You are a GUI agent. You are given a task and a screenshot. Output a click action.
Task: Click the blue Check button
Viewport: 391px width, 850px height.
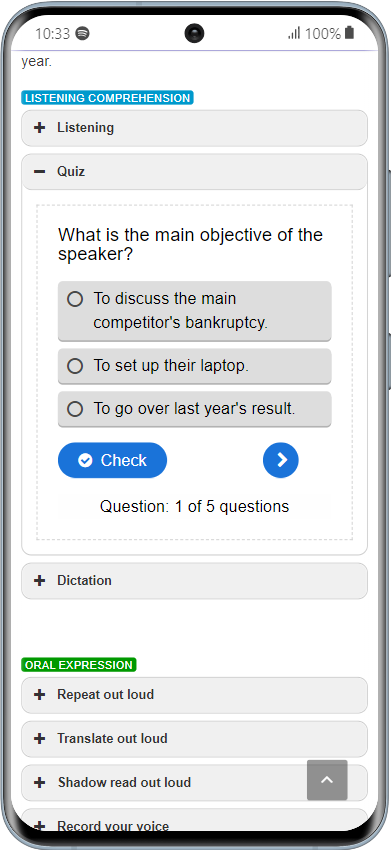pos(112,460)
